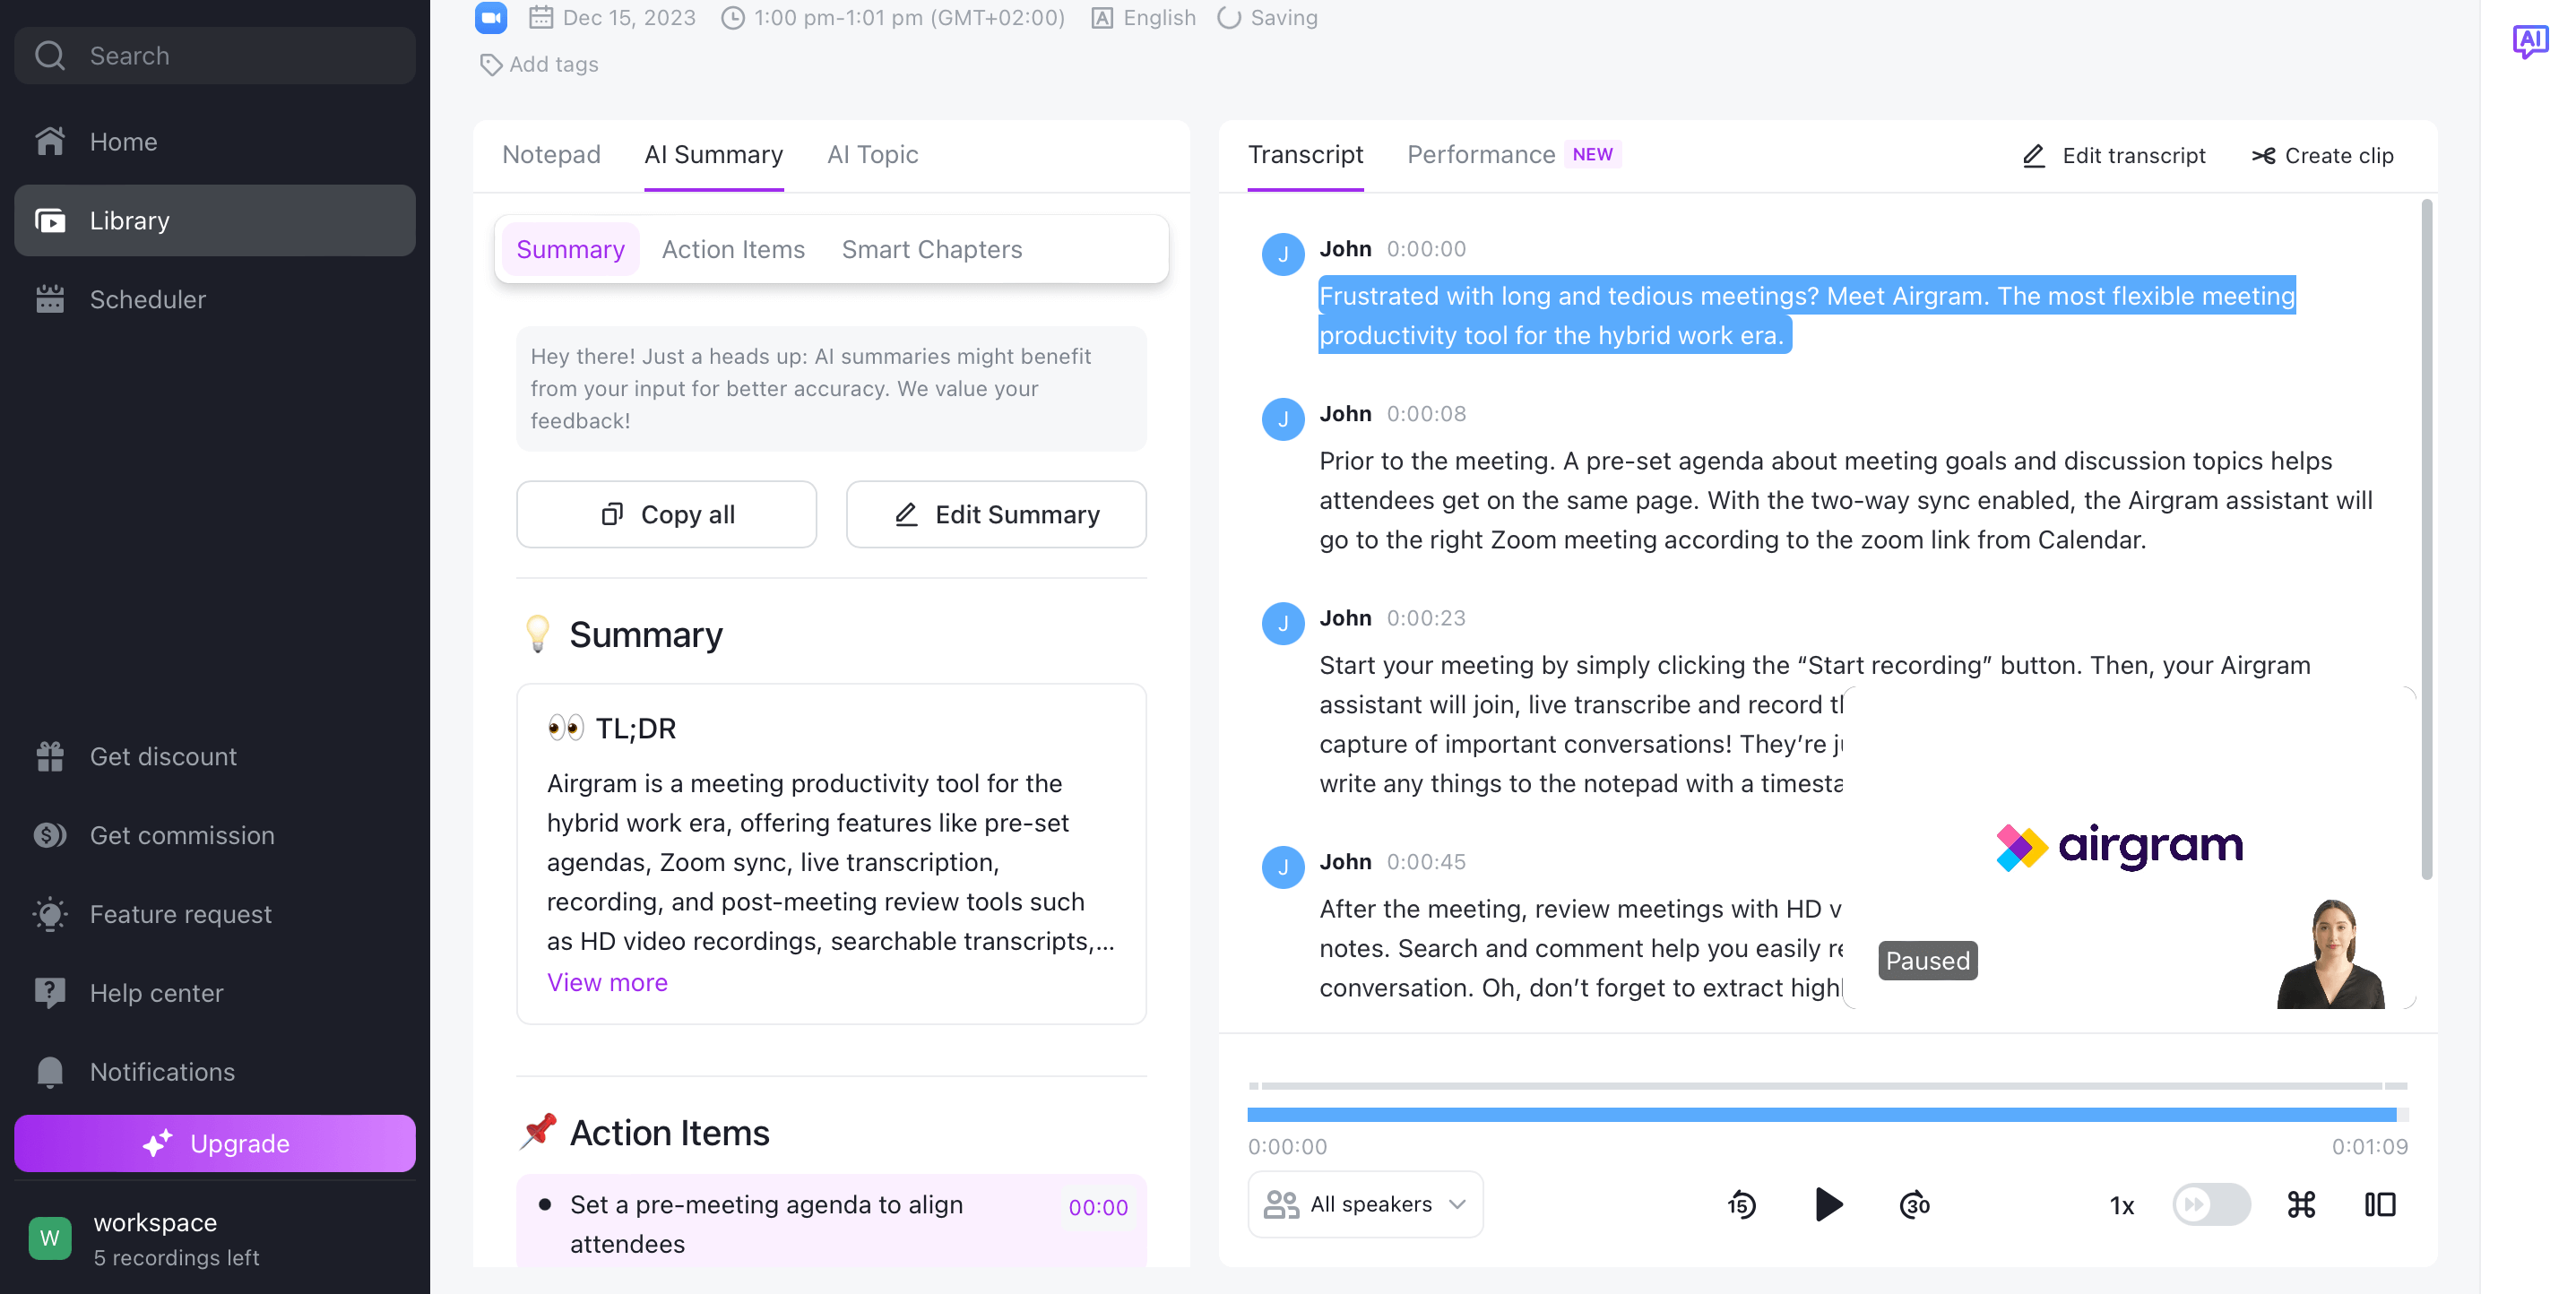Click the Saving status indicator
Image resolution: width=2576 pixels, height=1294 pixels.
1268,17
